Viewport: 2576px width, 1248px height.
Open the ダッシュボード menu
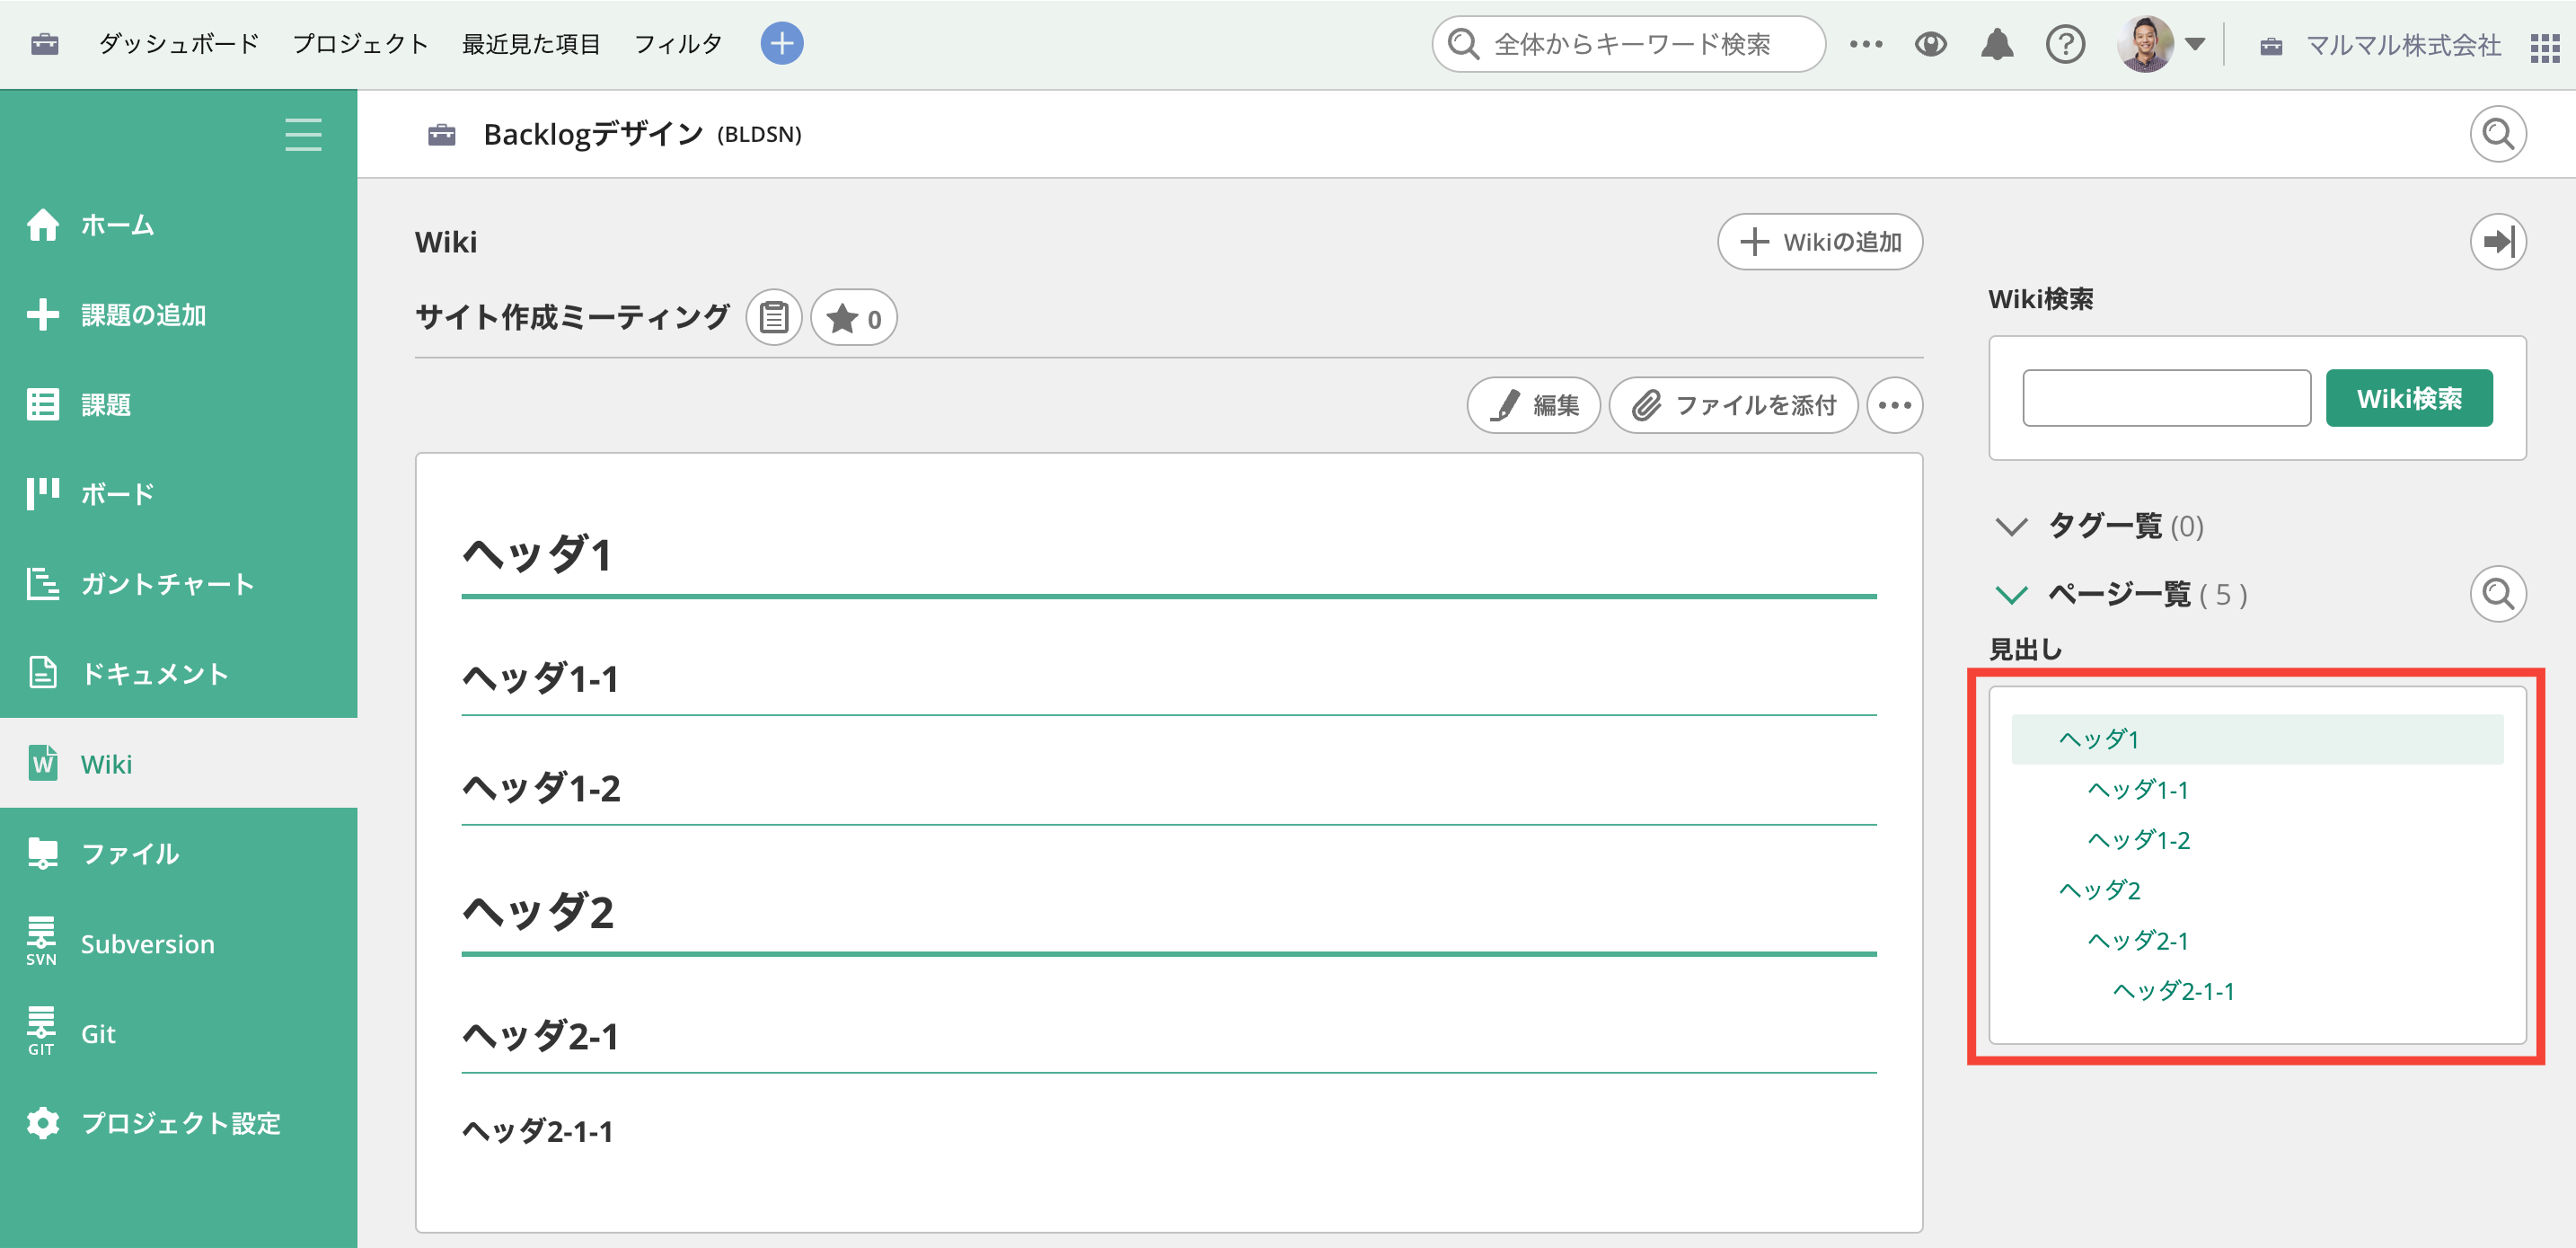click(179, 44)
